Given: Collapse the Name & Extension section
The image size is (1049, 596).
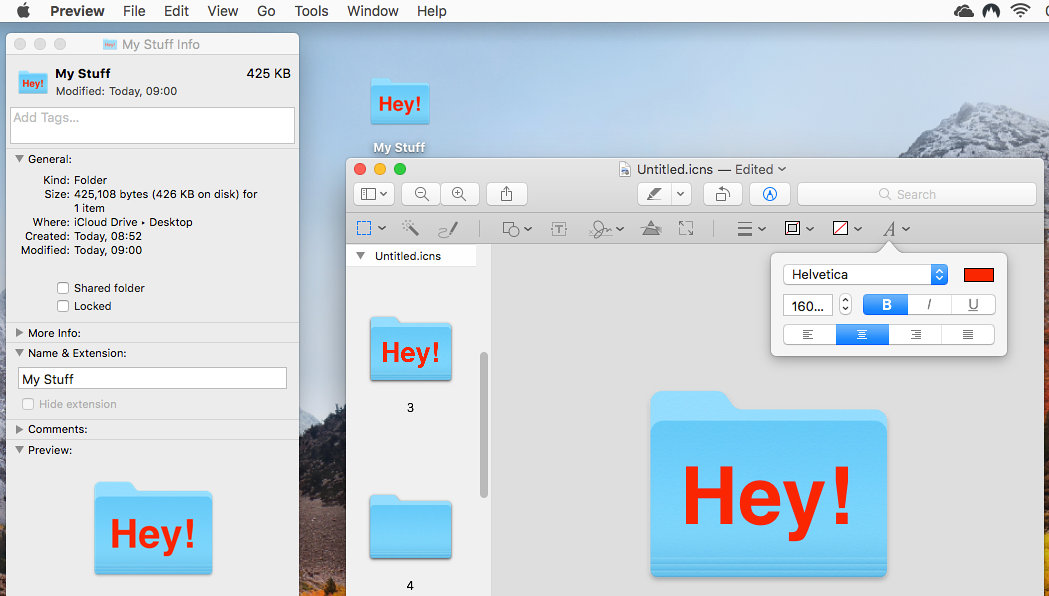Looking at the screenshot, I should click(18, 355).
